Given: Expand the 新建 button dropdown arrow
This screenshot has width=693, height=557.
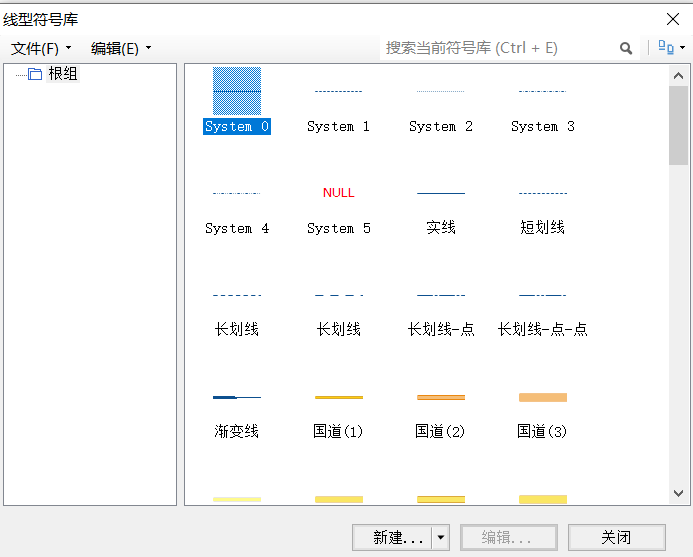Looking at the screenshot, I should pos(441,538).
